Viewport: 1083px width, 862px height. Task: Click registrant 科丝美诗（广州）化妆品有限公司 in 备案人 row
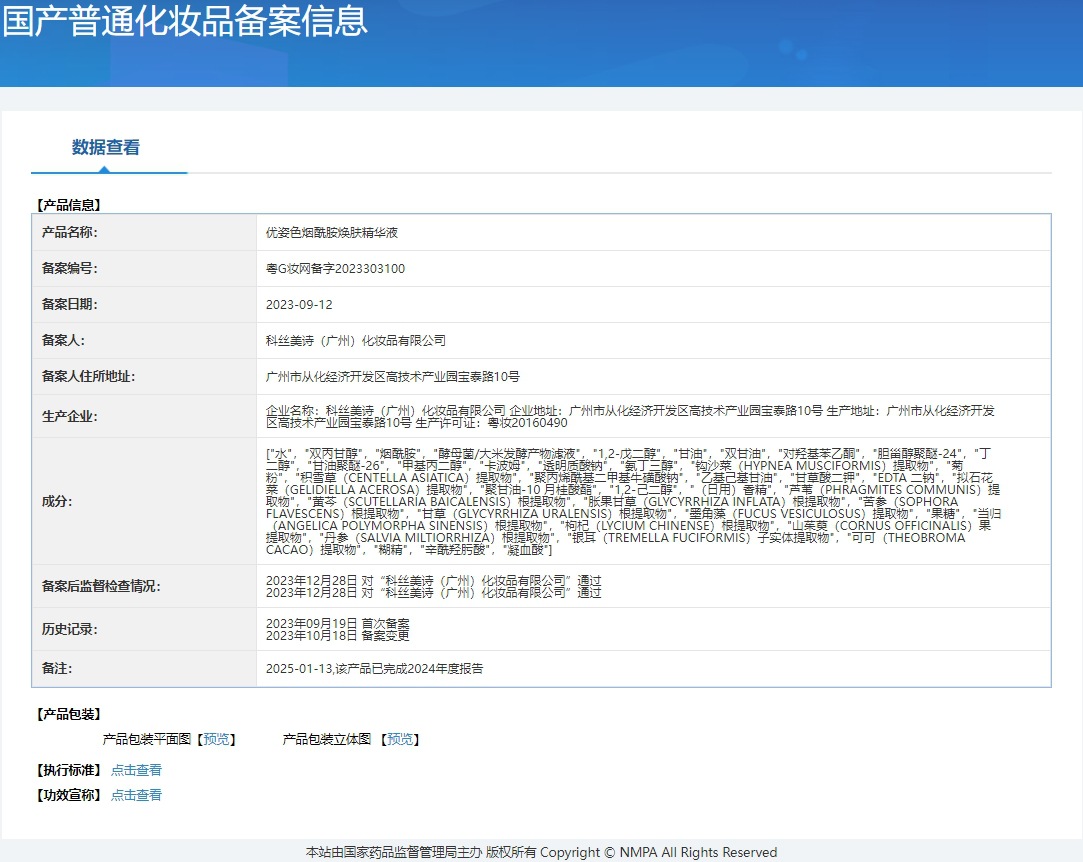point(356,341)
